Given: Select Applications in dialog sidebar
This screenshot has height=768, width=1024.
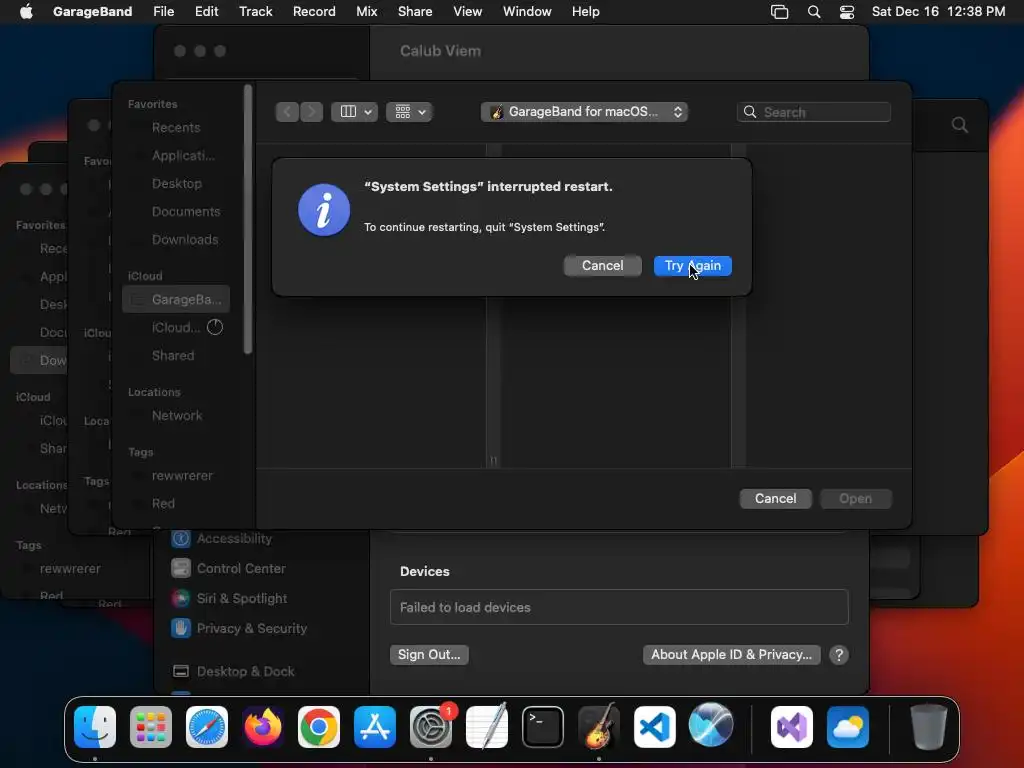Looking at the screenshot, I should tap(176, 155).
